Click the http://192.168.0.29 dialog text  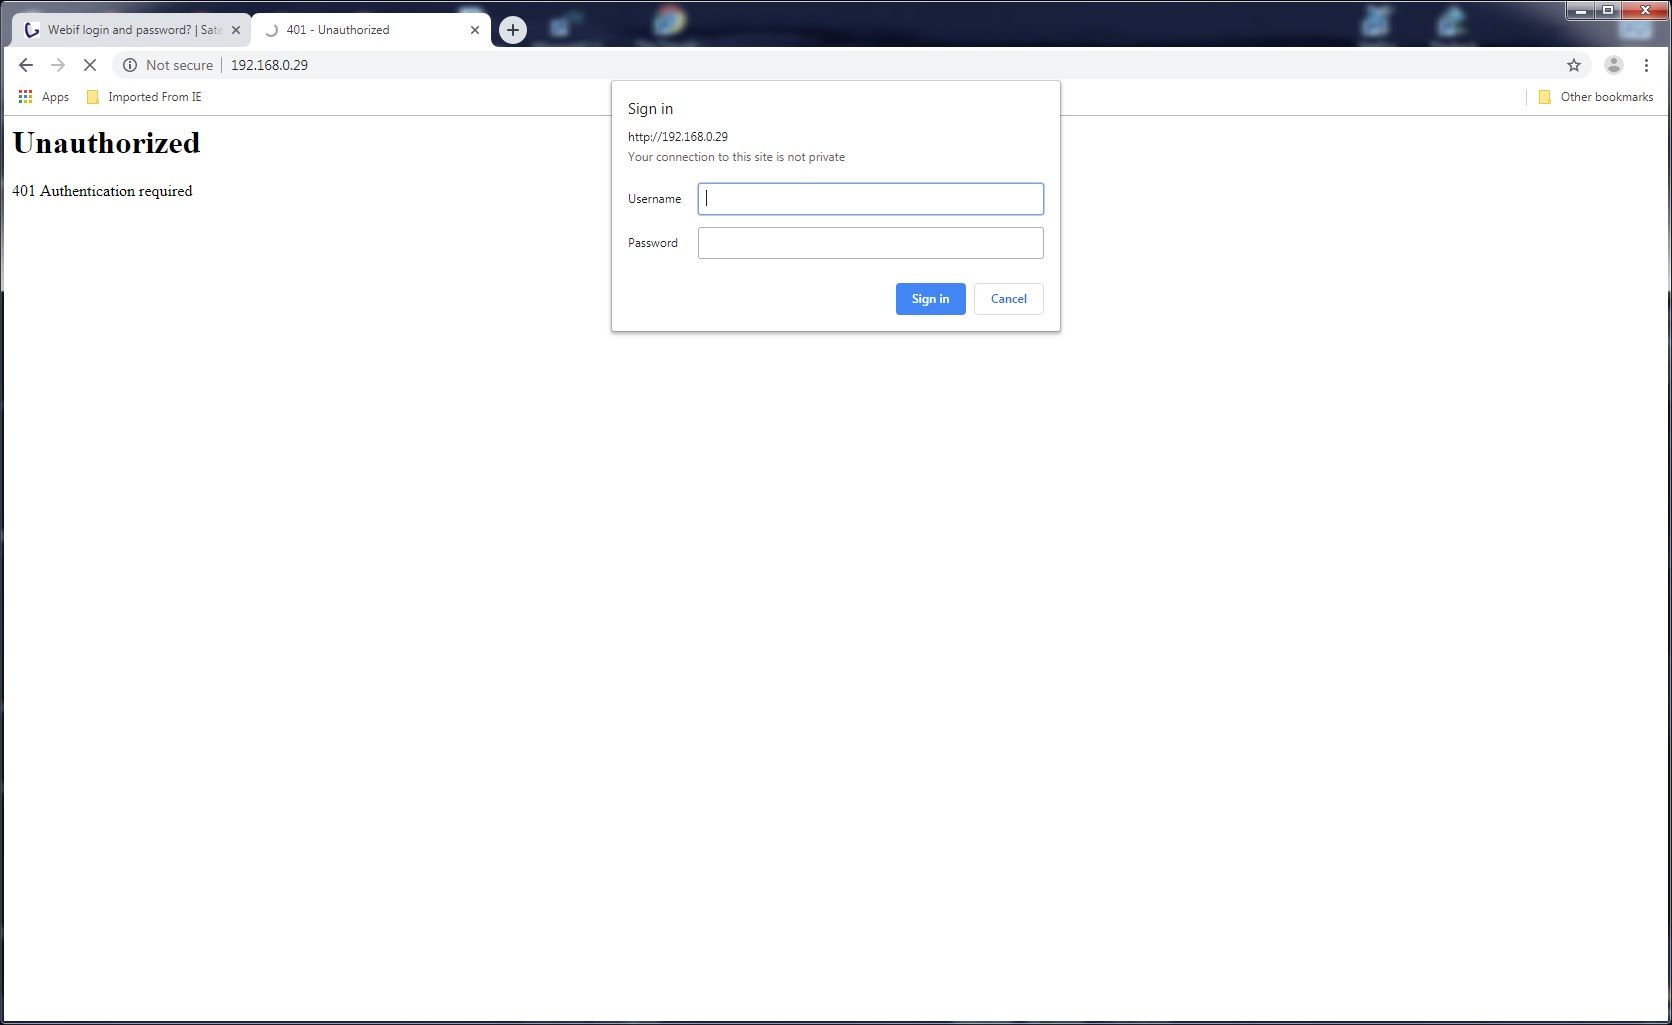pyautogui.click(x=678, y=137)
